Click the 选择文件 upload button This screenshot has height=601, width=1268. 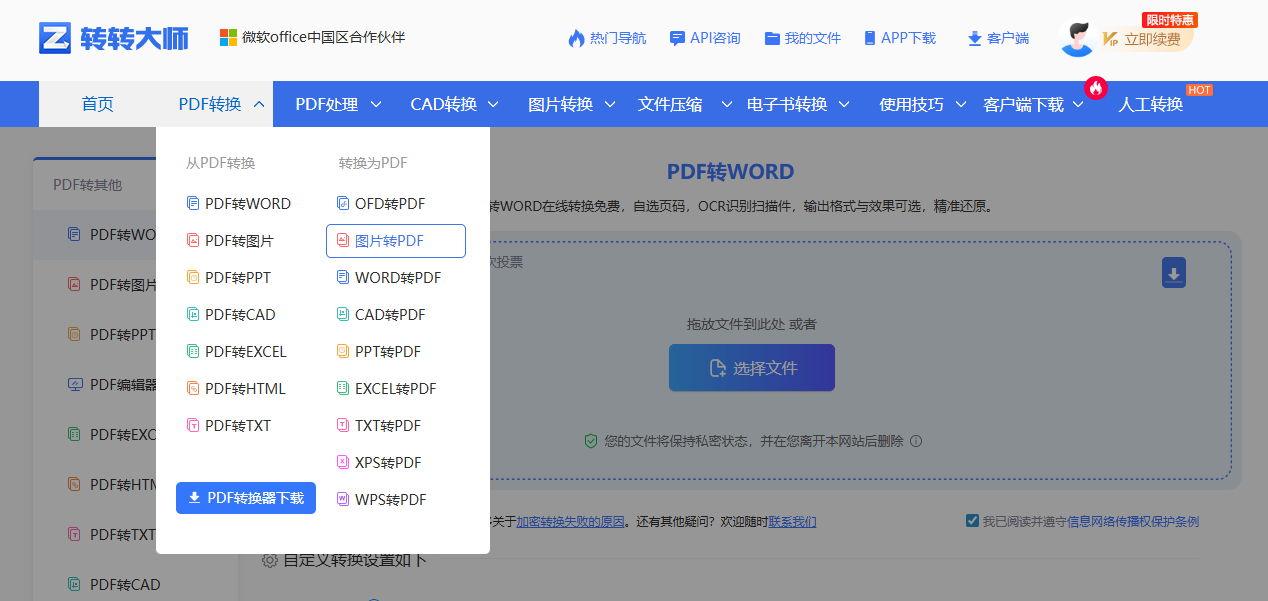751,367
